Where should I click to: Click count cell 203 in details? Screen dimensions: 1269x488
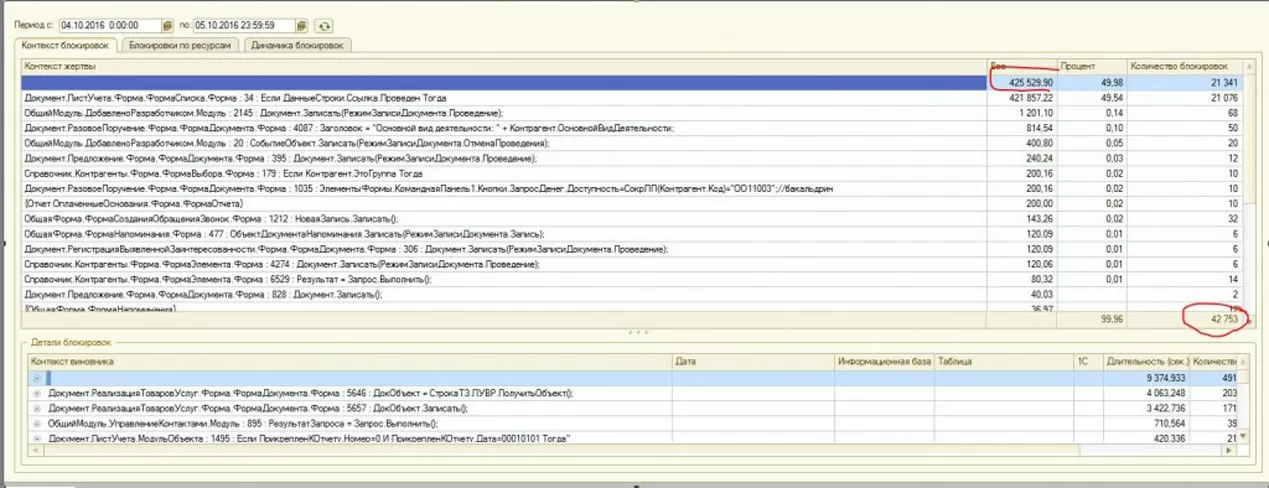pyautogui.click(x=1214, y=393)
